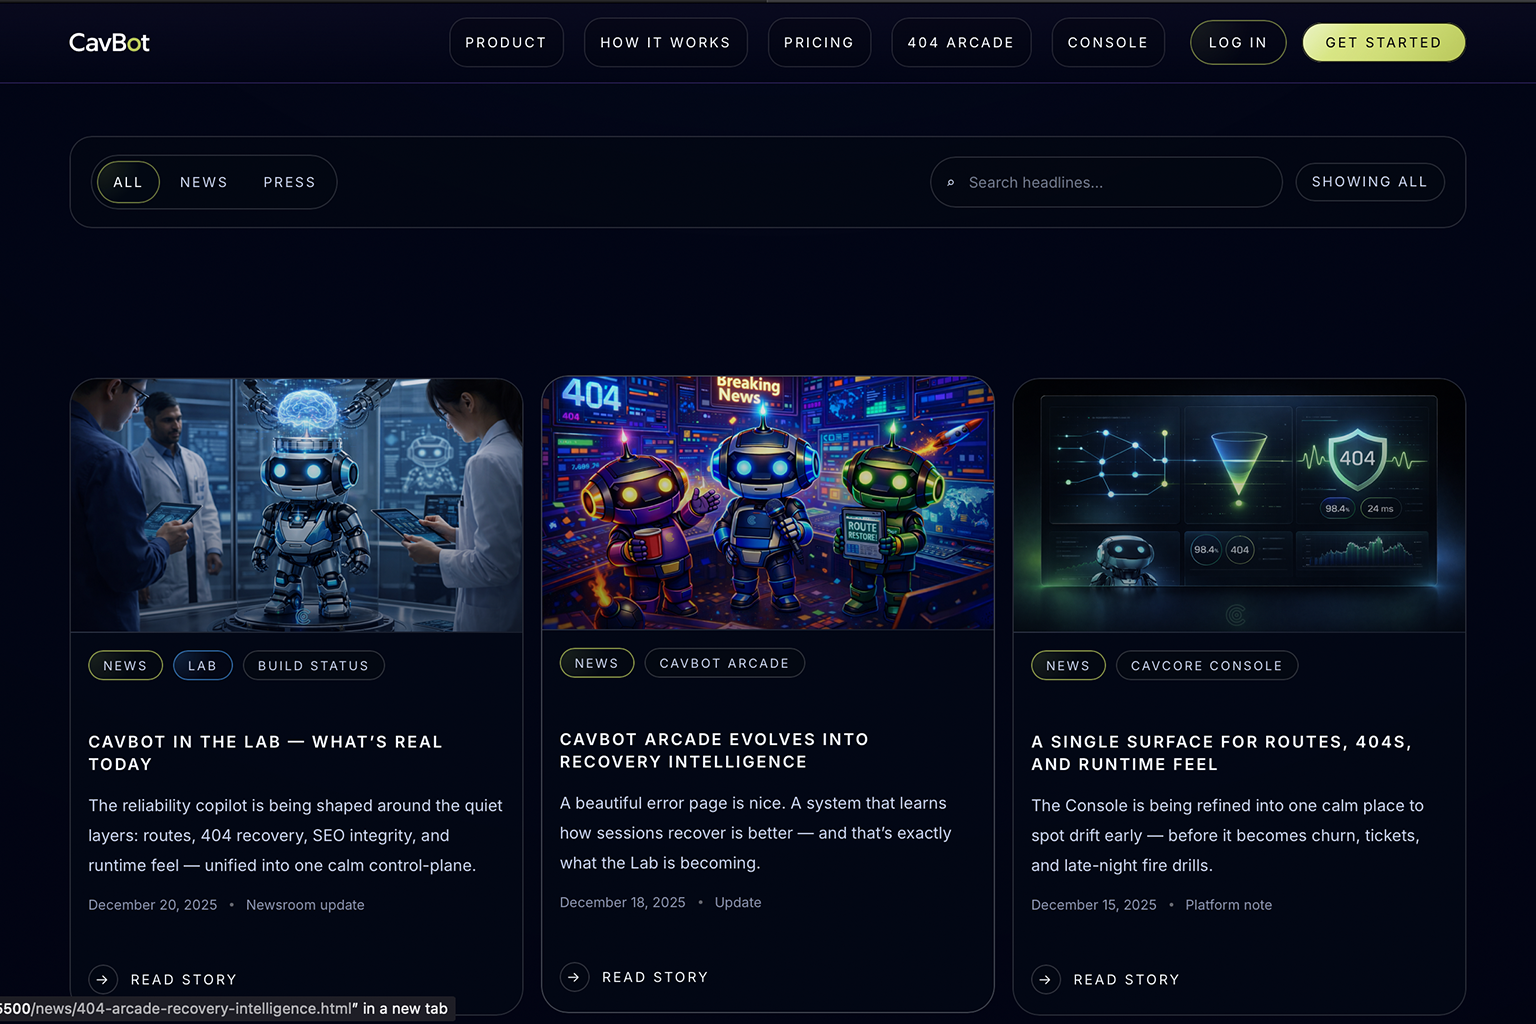The image size is (1536, 1024).
Task: Click the CavCore Console tag
Action: pyautogui.click(x=1206, y=665)
